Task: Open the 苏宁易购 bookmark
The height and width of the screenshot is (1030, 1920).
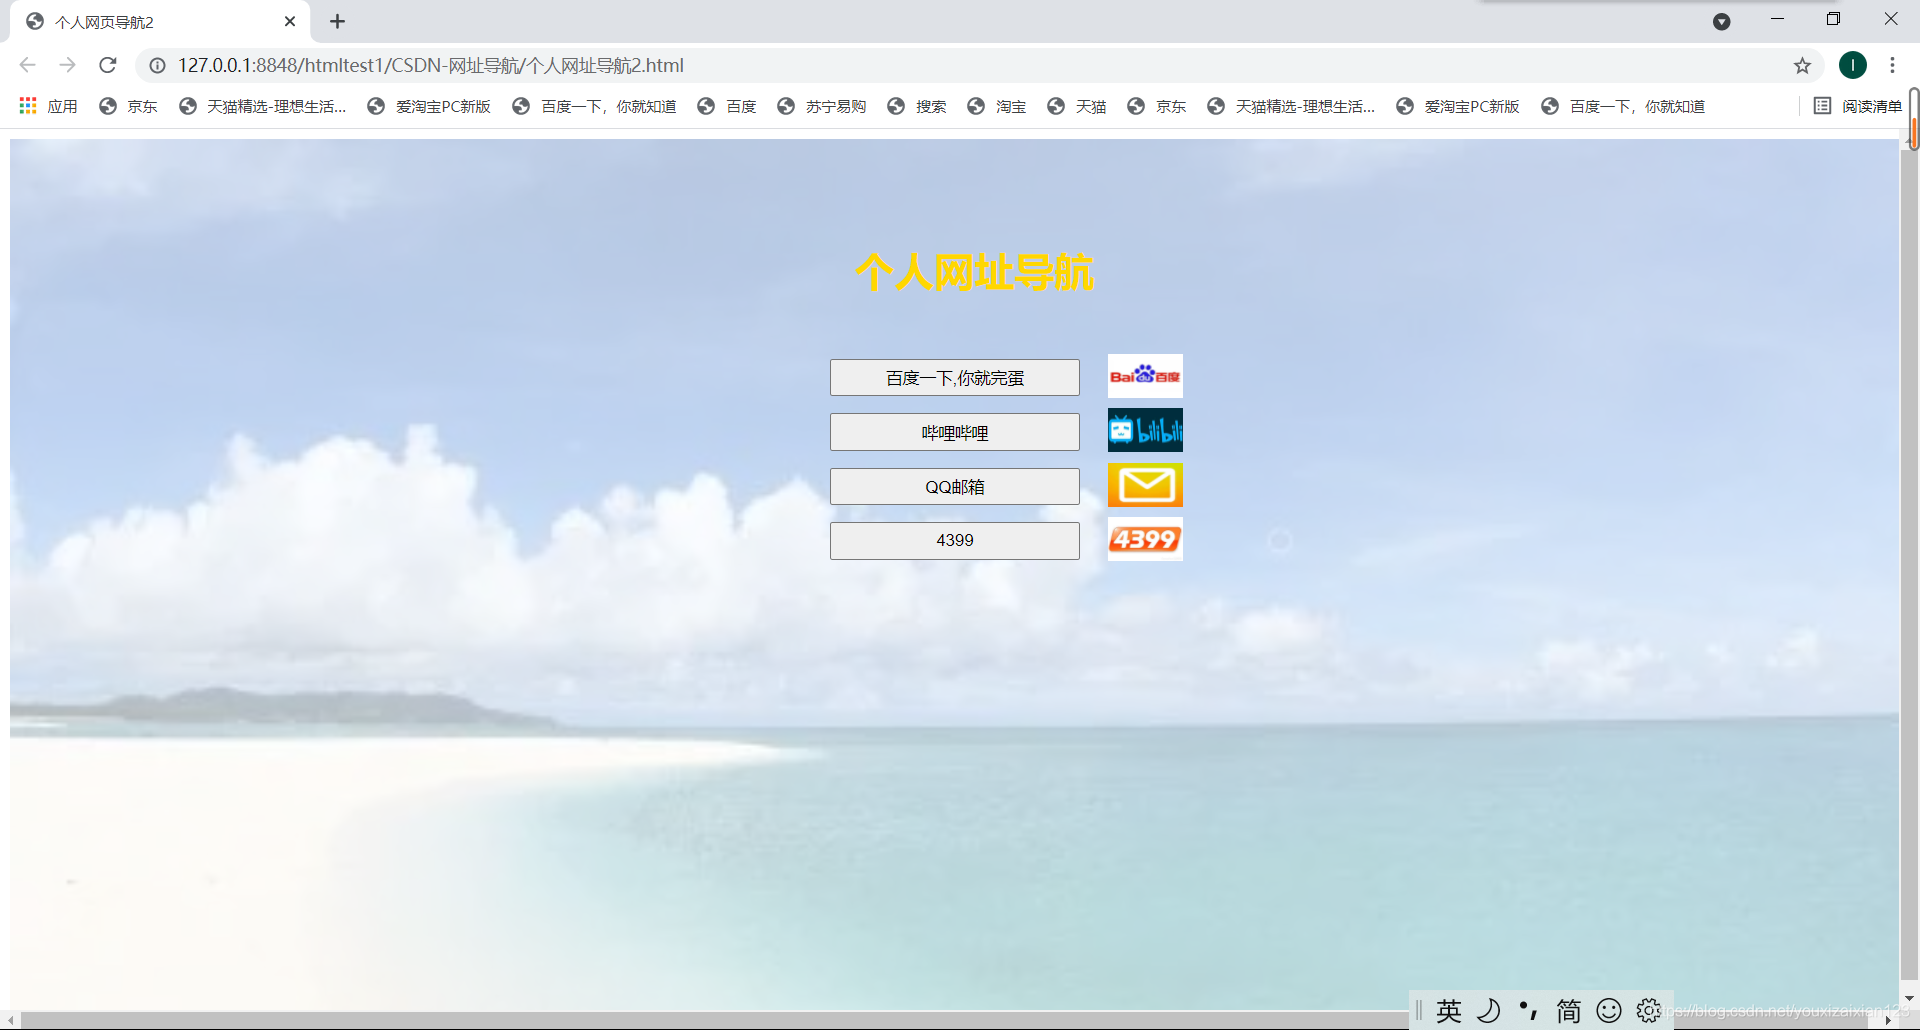Action: point(822,106)
